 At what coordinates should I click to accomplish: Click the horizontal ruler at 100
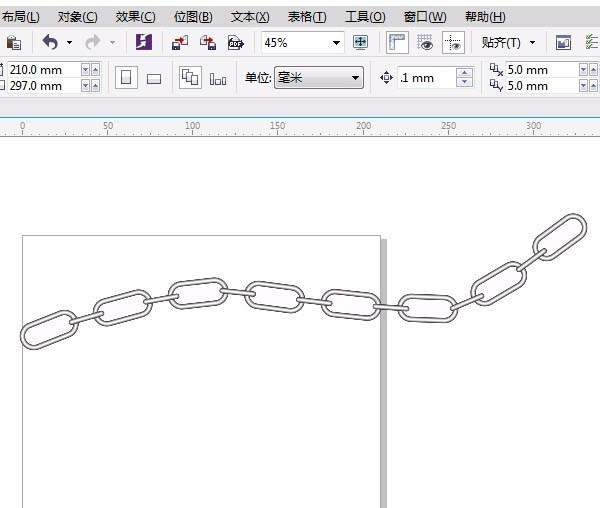[192, 125]
